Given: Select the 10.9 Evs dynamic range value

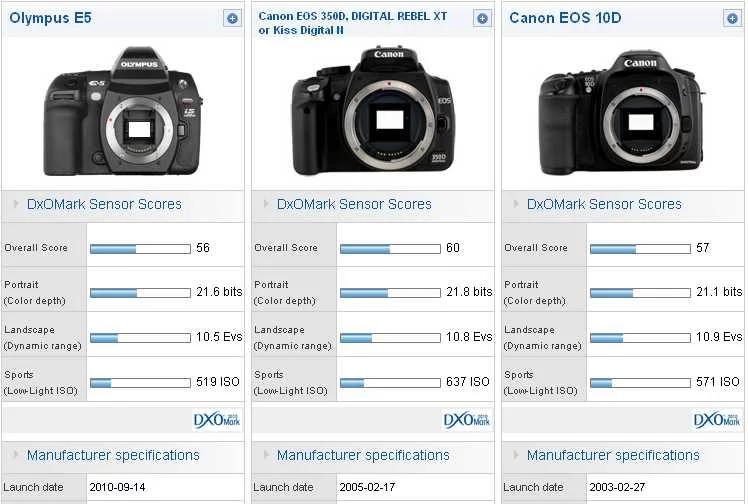Looking at the screenshot, I should pos(719,337).
